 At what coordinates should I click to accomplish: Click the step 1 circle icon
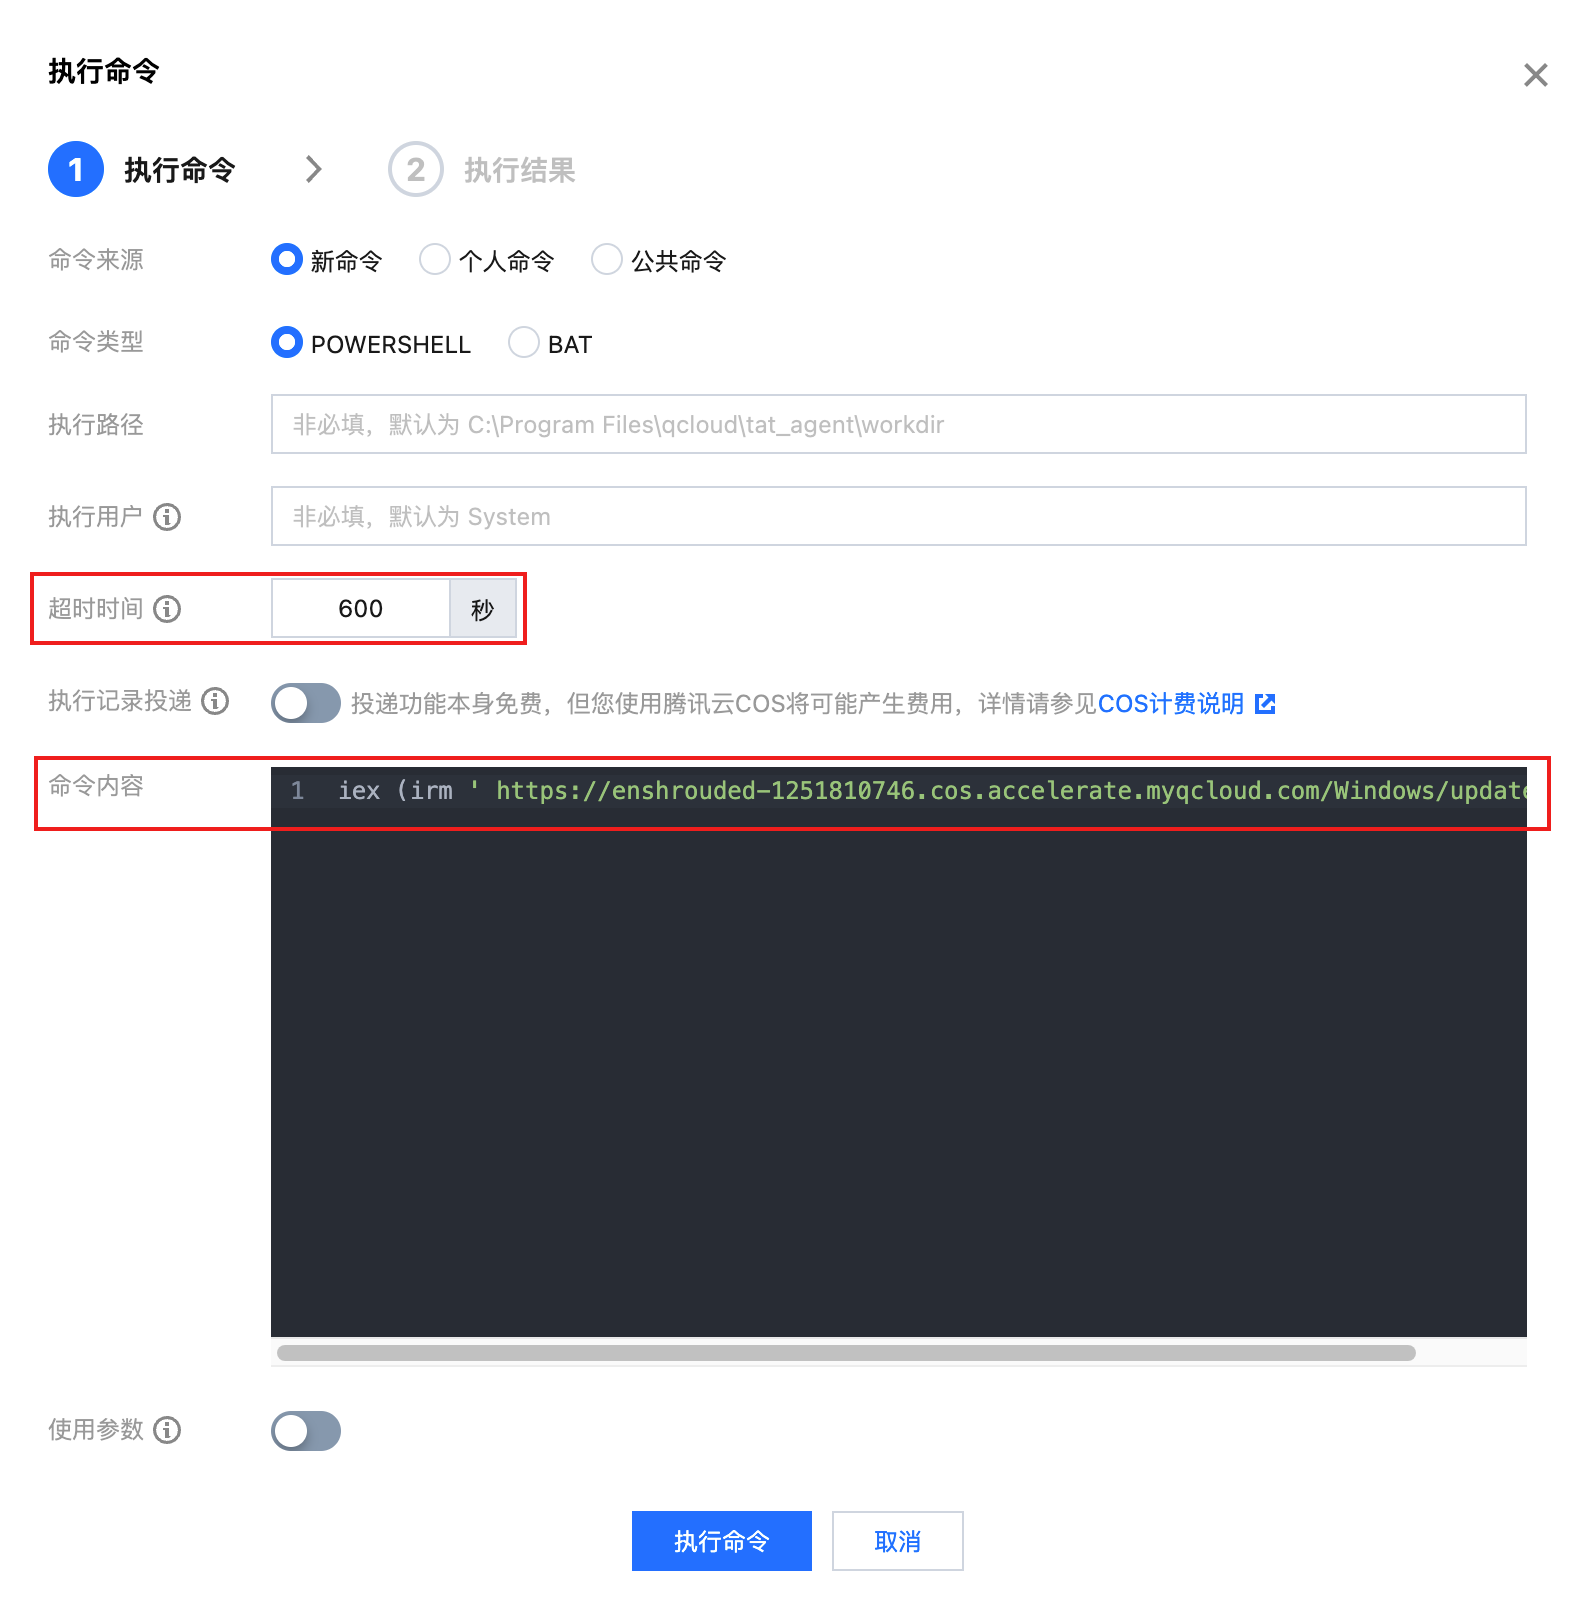[76, 169]
